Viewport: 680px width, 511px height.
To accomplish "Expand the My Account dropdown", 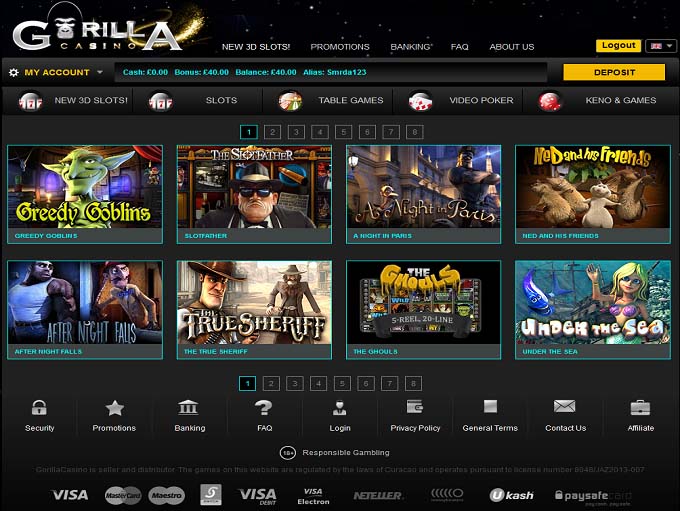I will click(56, 72).
